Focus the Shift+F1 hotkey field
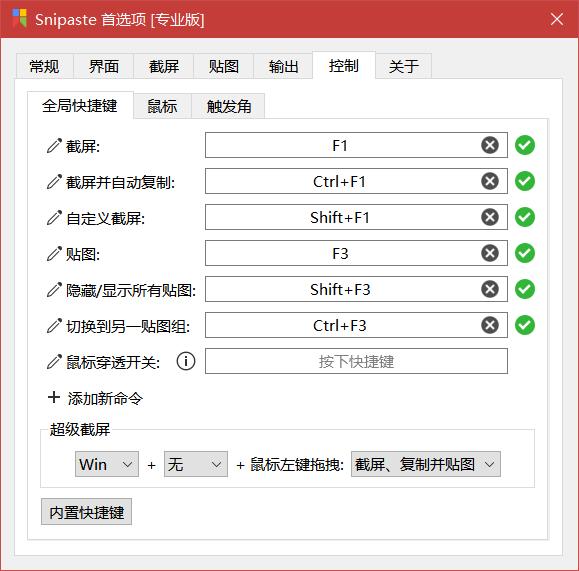 click(x=356, y=217)
